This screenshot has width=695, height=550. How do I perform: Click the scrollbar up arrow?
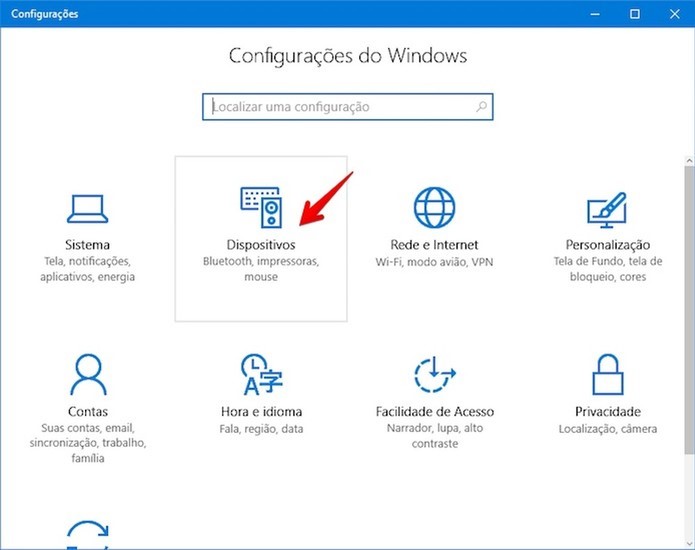(689, 160)
